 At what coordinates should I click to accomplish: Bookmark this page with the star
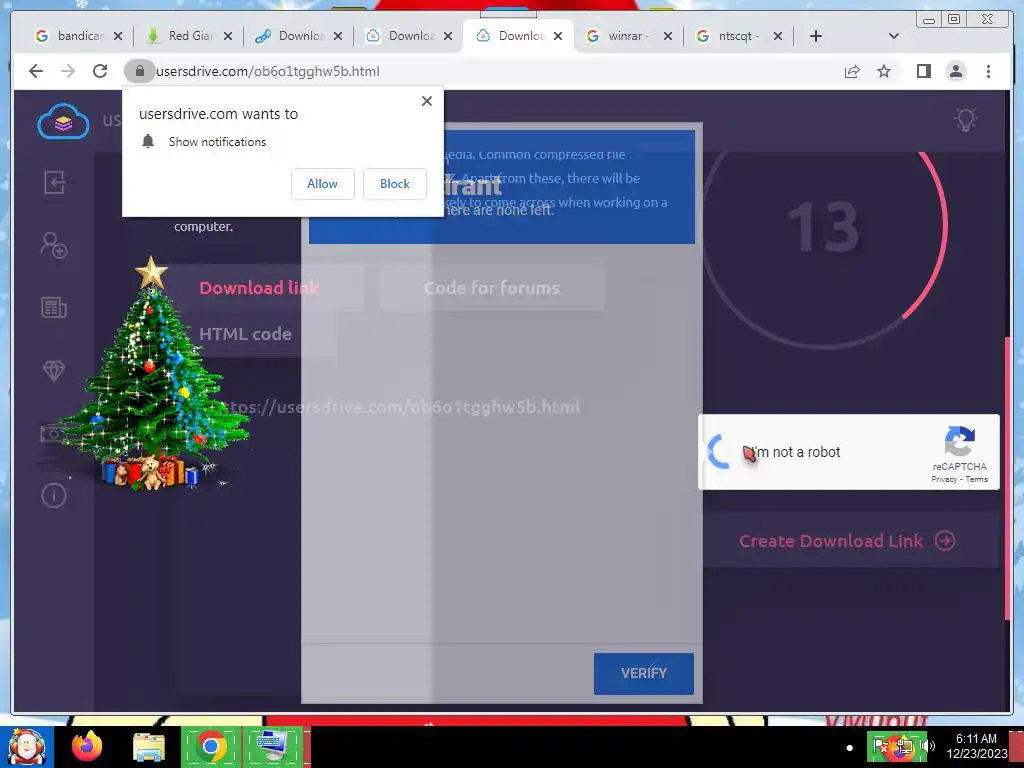point(884,71)
